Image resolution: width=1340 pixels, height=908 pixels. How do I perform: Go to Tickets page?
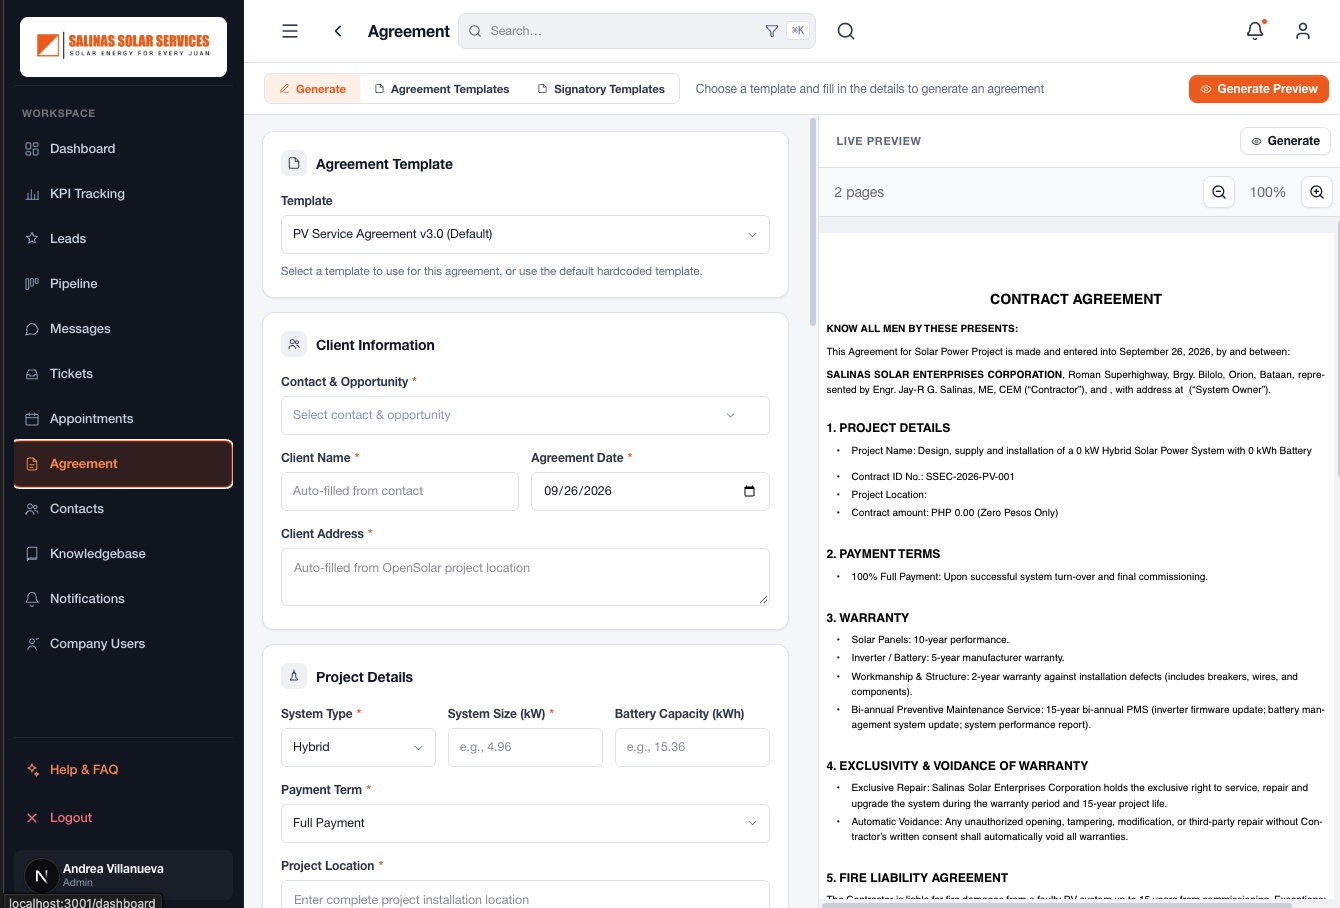coord(123,374)
